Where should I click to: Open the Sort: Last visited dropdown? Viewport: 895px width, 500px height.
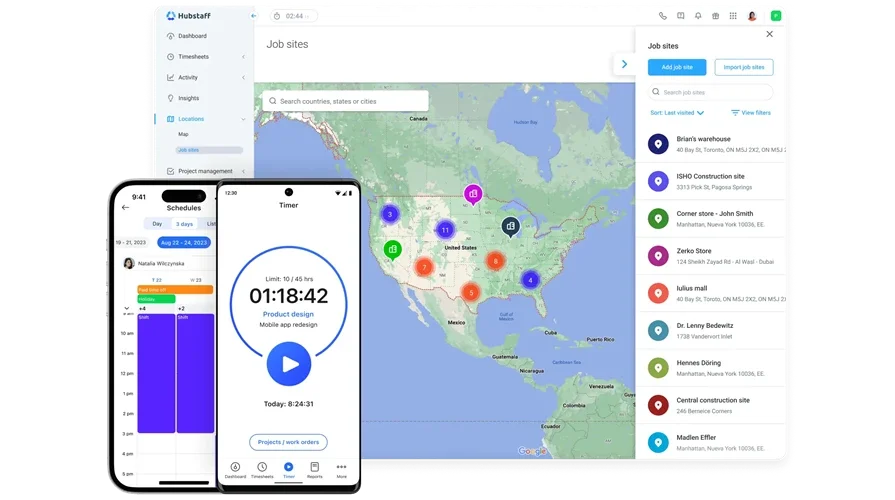678,113
